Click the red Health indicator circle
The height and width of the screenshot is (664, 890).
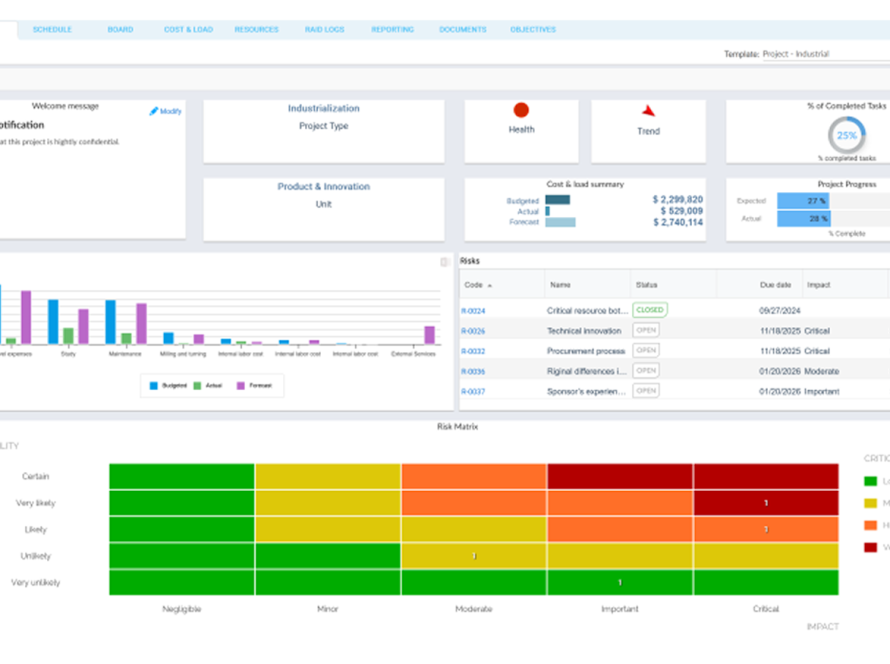tap(521, 110)
